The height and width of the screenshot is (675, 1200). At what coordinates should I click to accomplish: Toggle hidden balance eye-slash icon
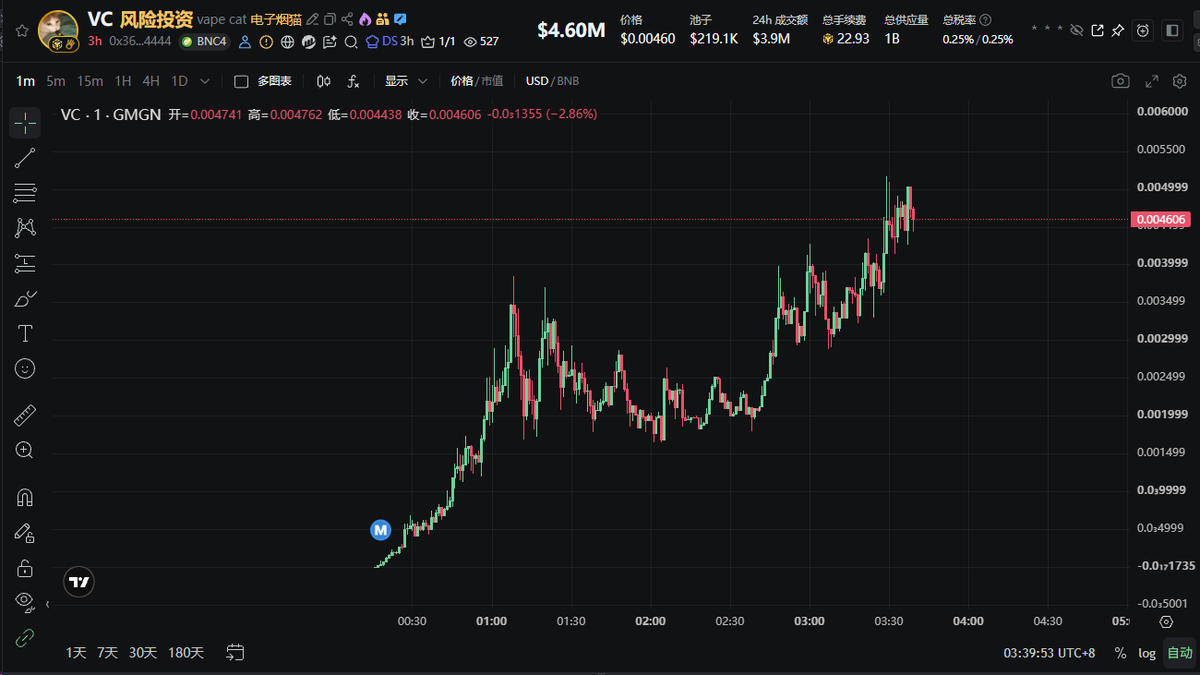(x=1077, y=30)
